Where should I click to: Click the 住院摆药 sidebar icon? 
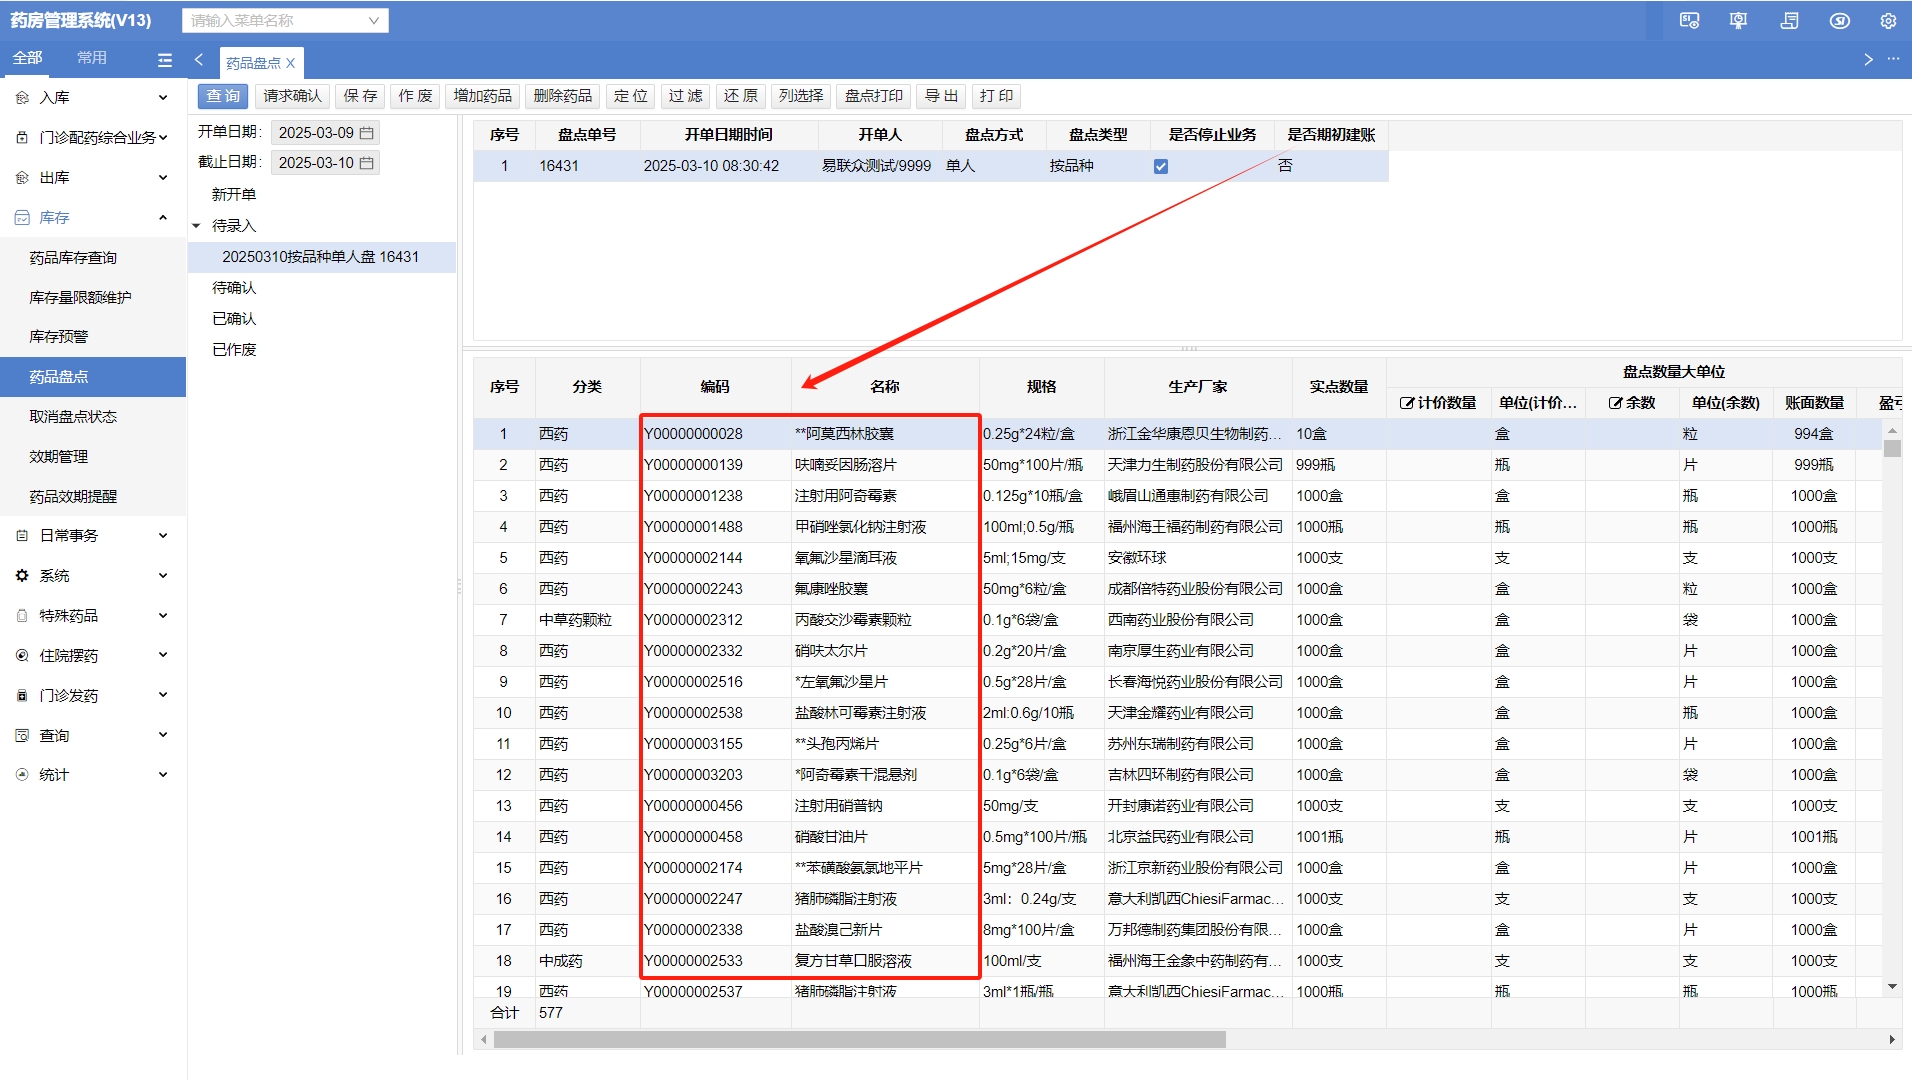point(22,656)
